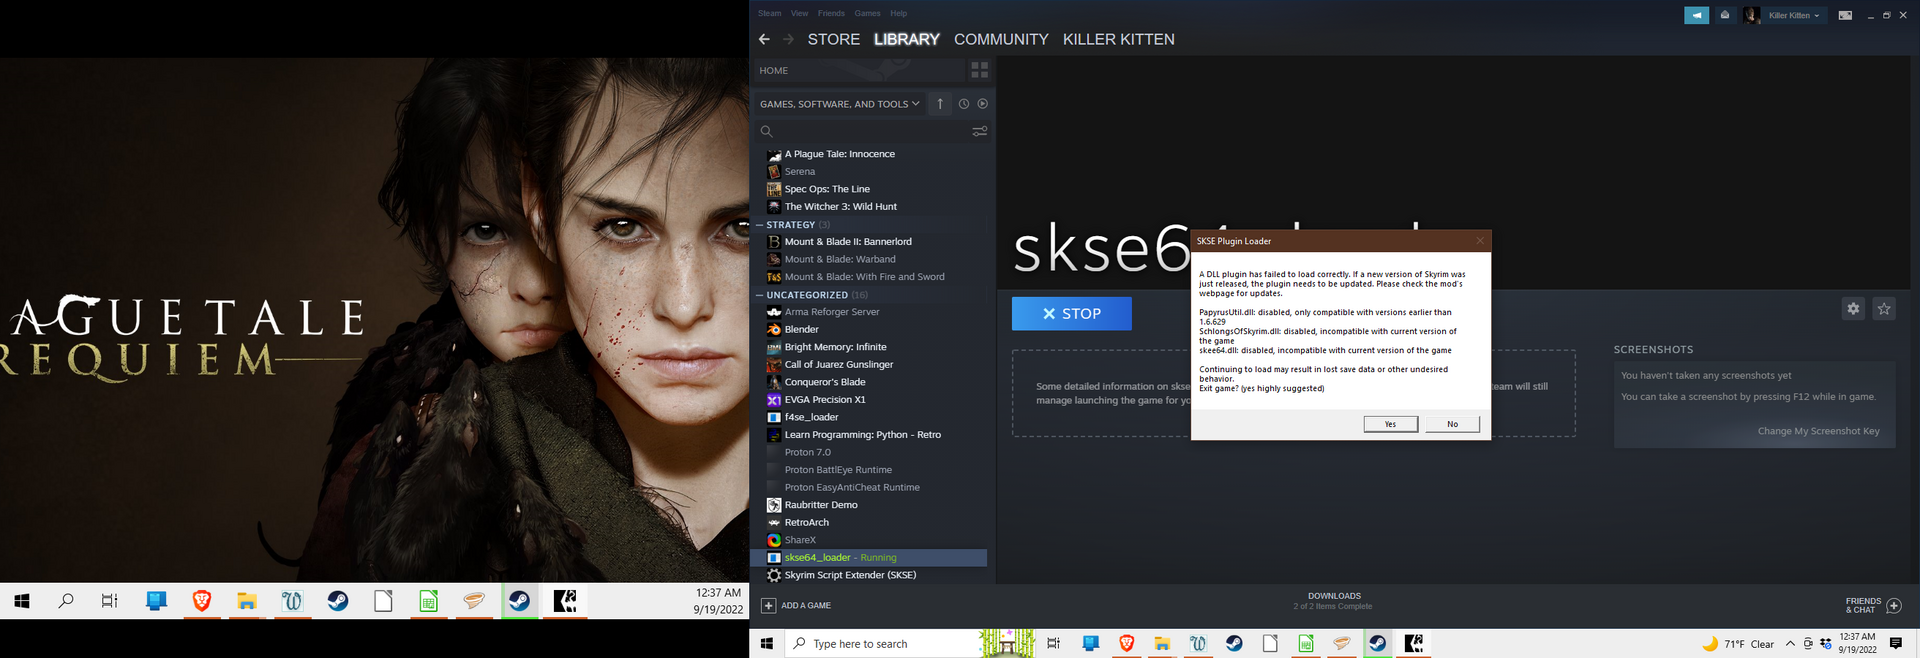Open the Steam inbox envelope icon

[x=1724, y=15]
